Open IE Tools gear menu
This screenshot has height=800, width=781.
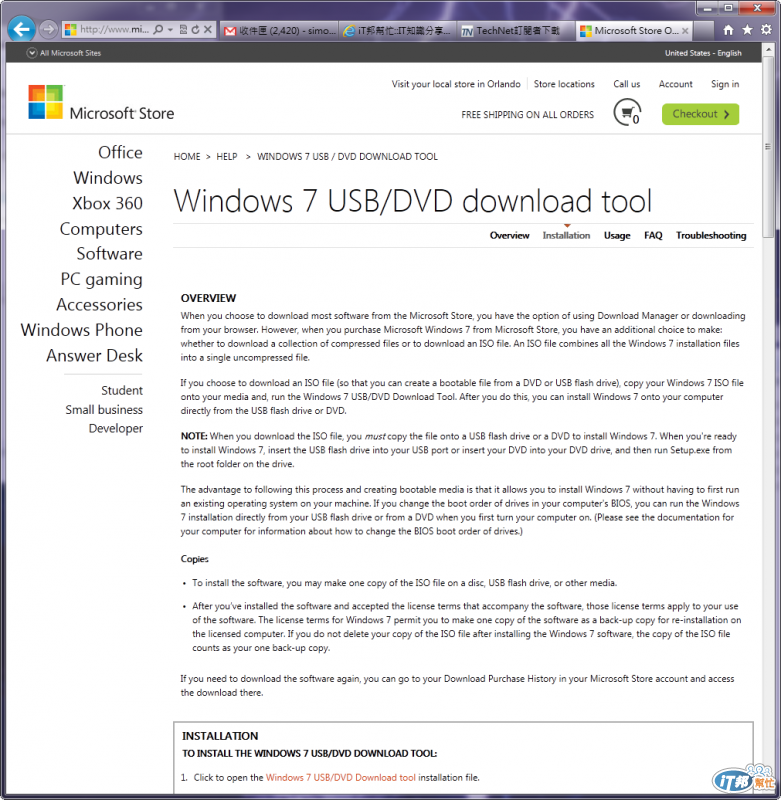point(766,30)
